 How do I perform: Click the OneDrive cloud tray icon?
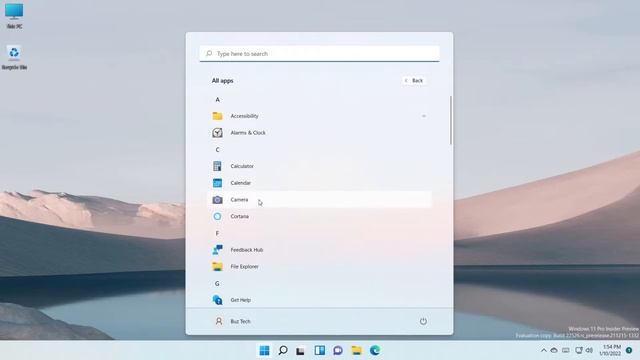coord(554,350)
